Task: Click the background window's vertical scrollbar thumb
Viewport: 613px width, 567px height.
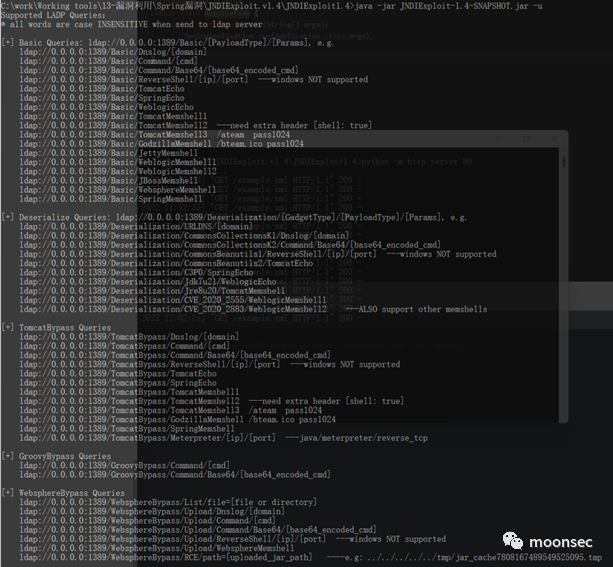Action: pyautogui.click(x=563, y=161)
